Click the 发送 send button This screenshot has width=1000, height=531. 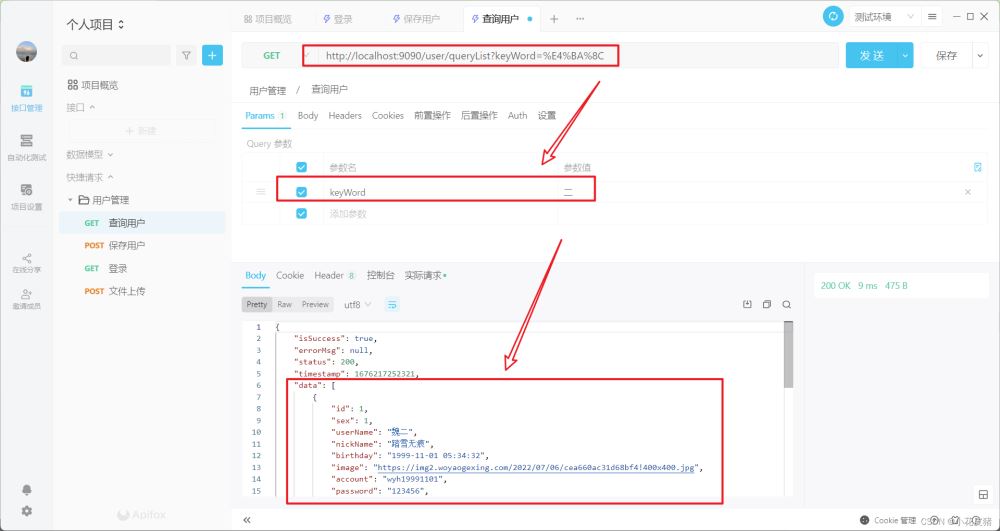(x=871, y=55)
